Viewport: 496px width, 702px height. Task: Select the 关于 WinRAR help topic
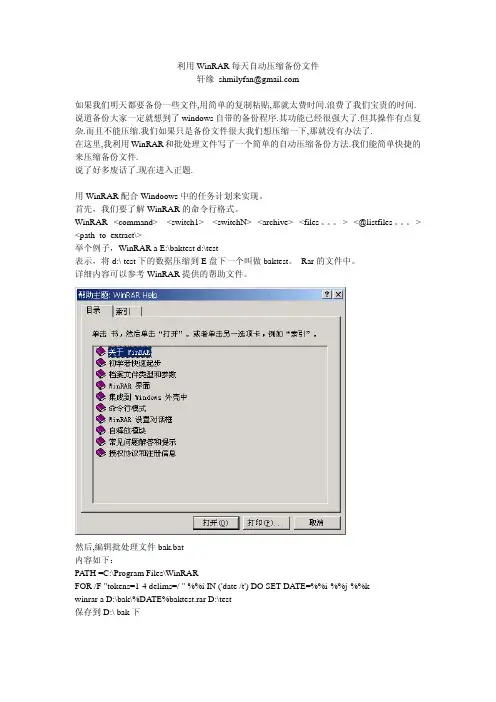pyautogui.click(x=129, y=352)
